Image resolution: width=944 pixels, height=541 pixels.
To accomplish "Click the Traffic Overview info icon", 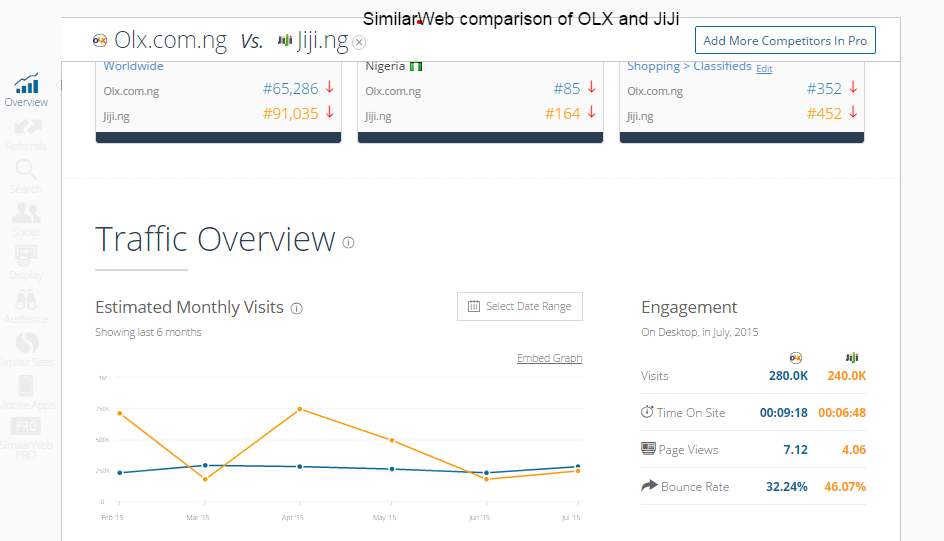I will 349,243.
